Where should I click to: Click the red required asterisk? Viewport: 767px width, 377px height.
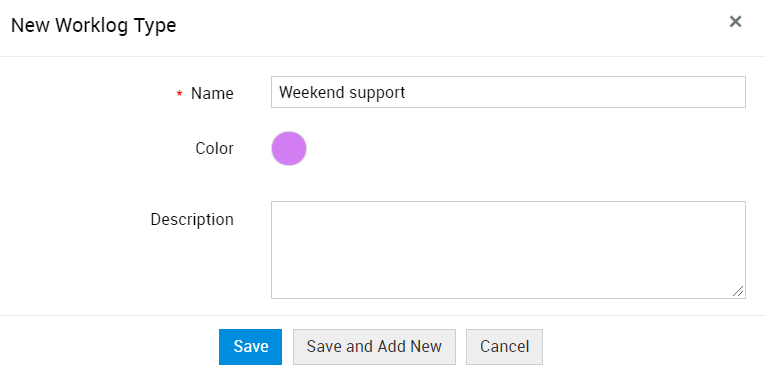point(180,93)
